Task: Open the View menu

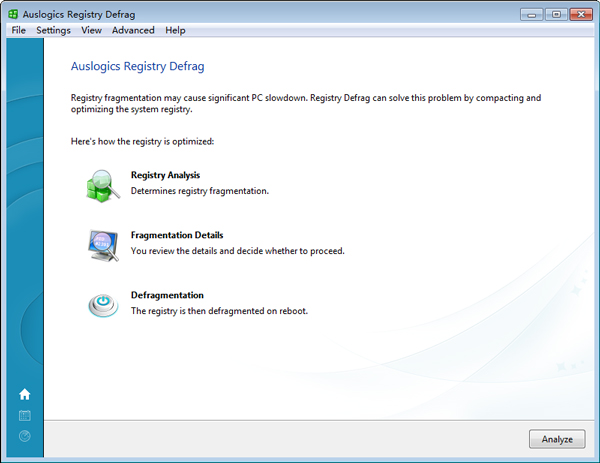Action: (91, 30)
